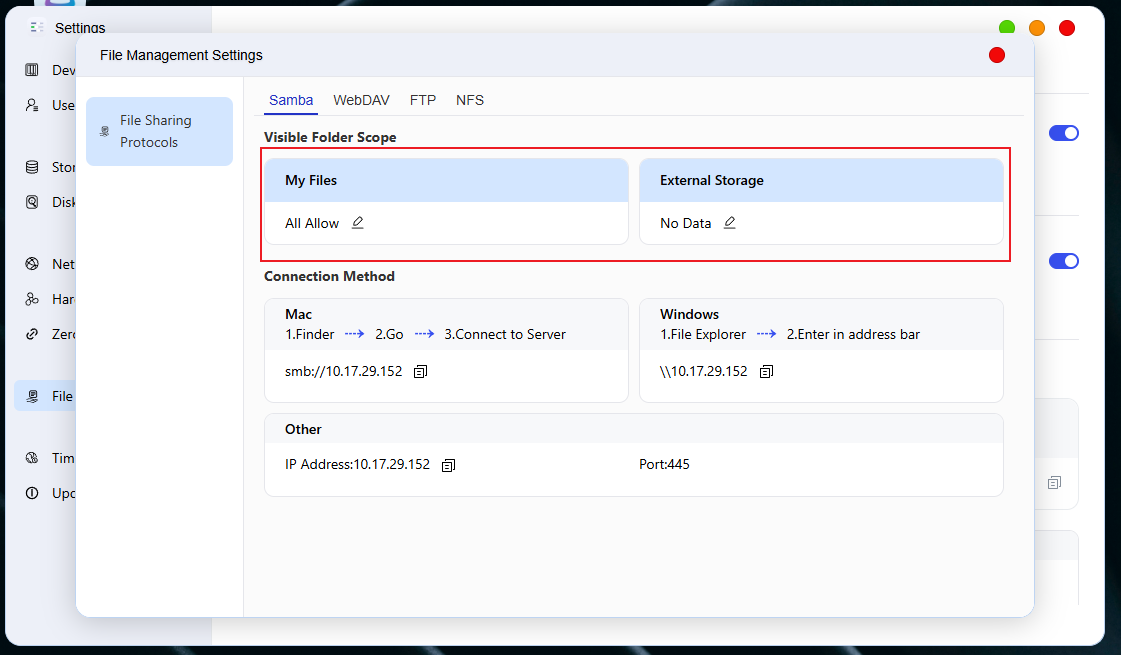Image resolution: width=1121 pixels, height=655 pixels.
Task: Click the "No Data" text
Action: 686,223
